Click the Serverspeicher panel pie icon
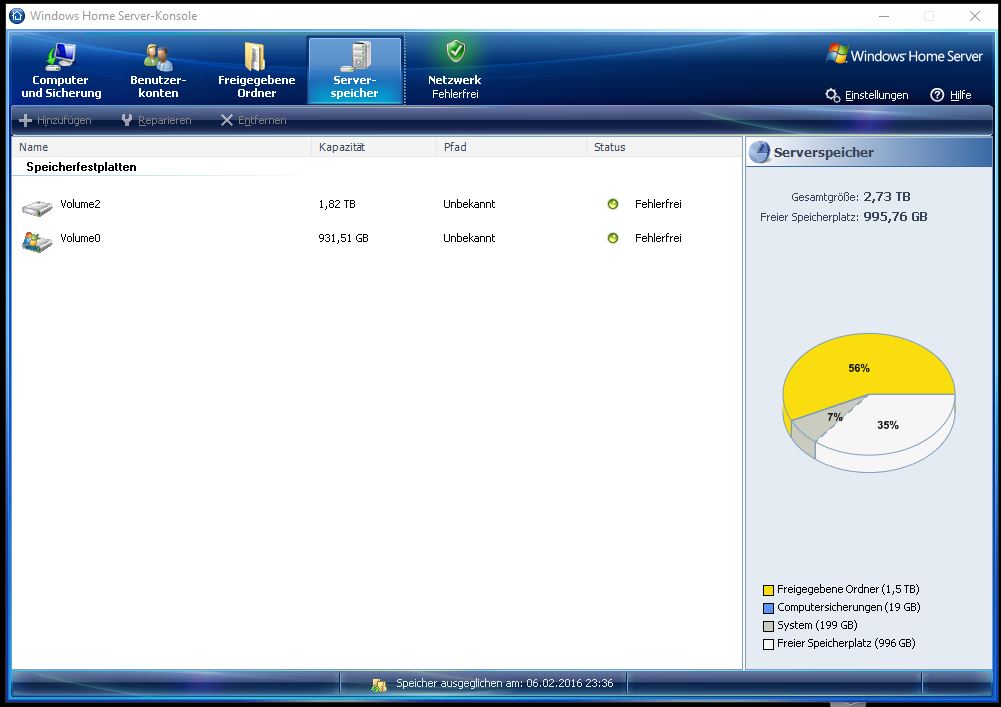This screenshot has width=1001, height=707. click(760, 152)
